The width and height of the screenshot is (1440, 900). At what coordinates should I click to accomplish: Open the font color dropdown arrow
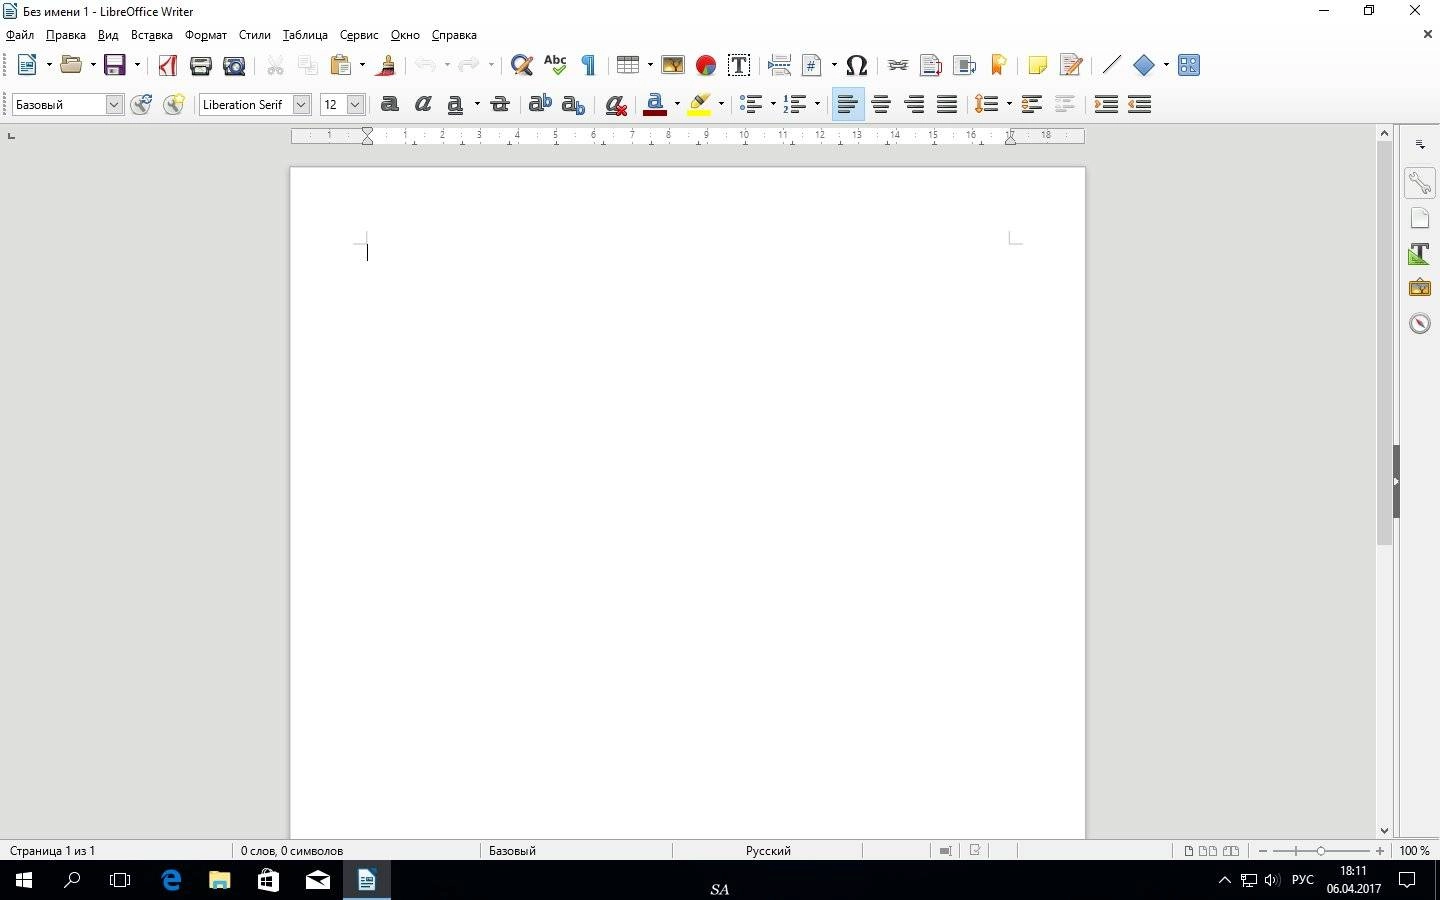(677, 104)
